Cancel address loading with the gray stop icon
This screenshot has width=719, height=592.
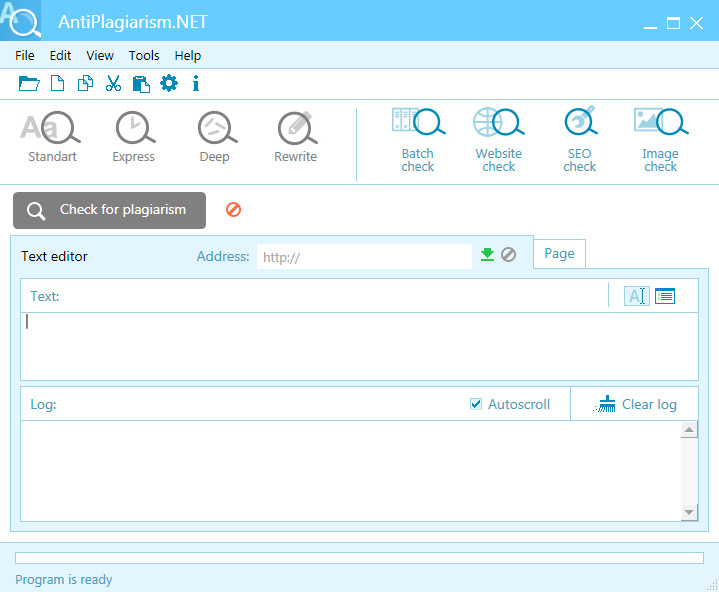(509, 255)
